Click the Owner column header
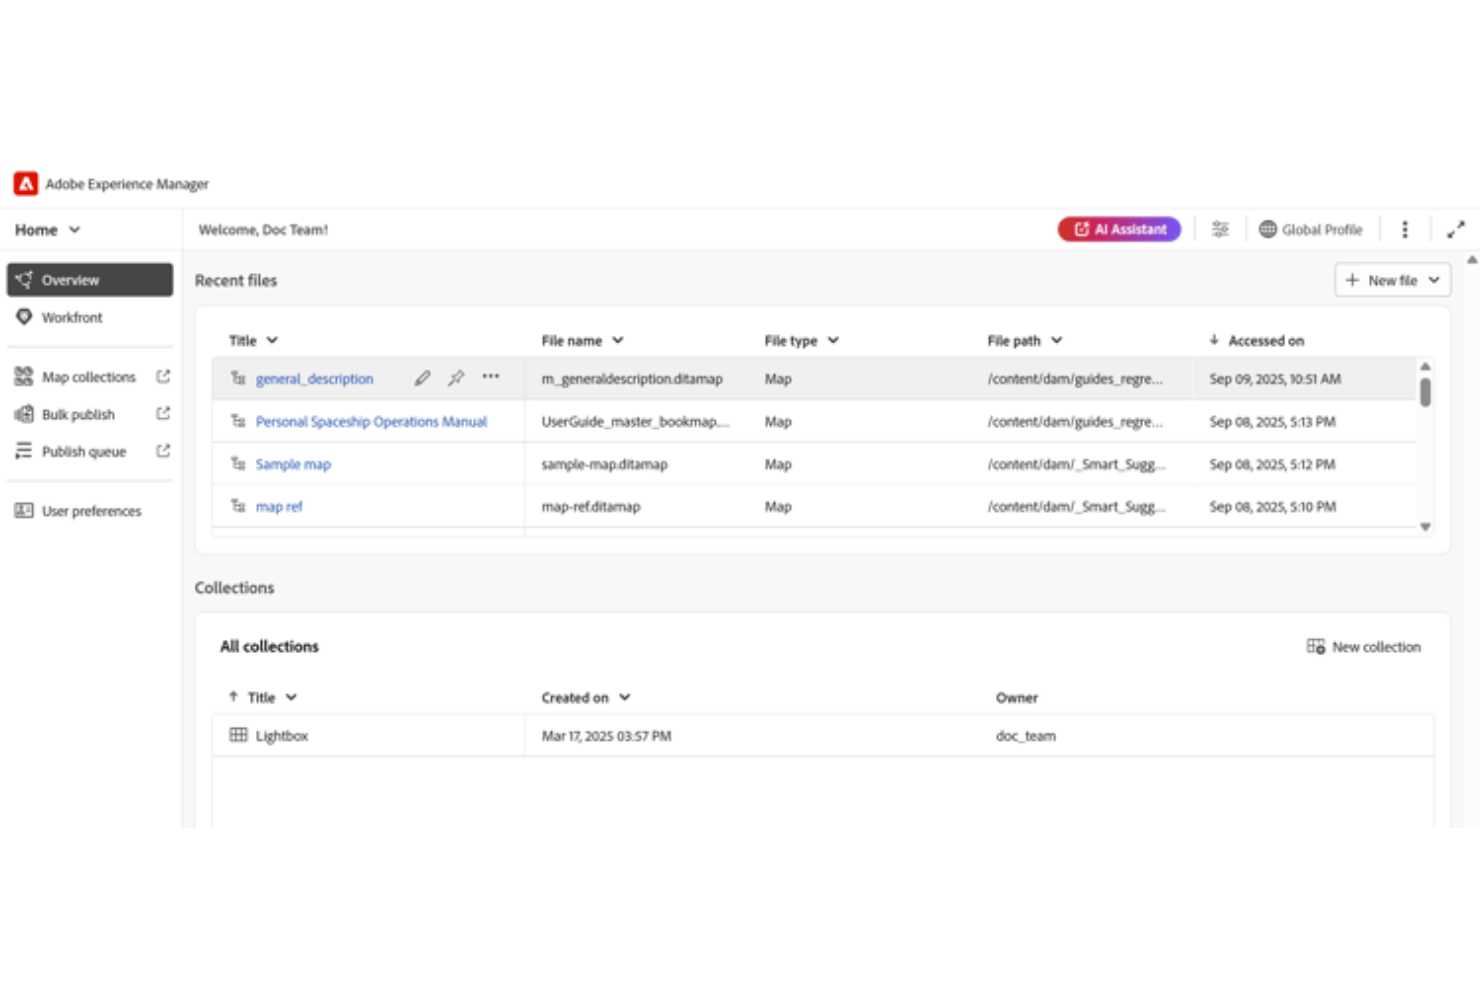Screen dimensions: 1480x987 coord(1017,698)
